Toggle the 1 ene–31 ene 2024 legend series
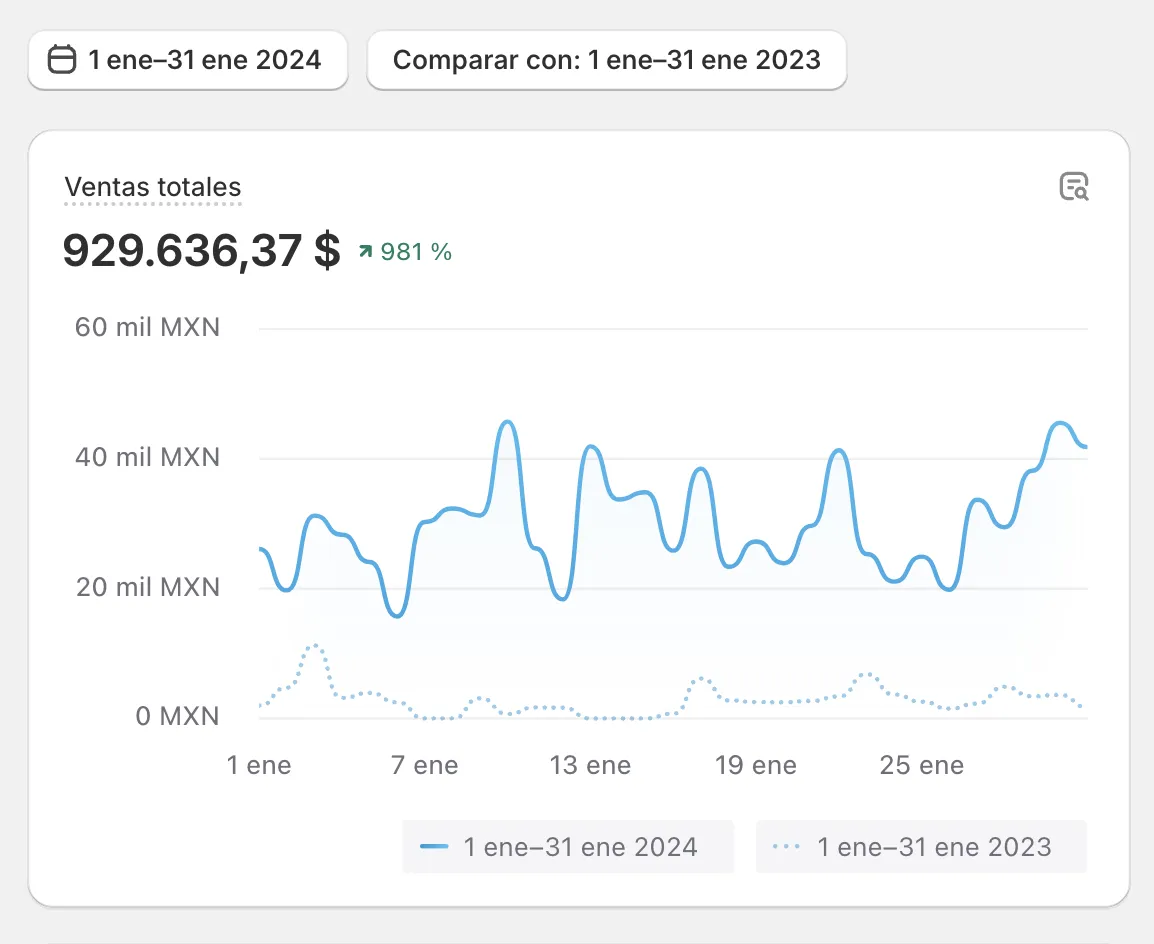This screenshot has width=1154, height=944. coord(568,847)
